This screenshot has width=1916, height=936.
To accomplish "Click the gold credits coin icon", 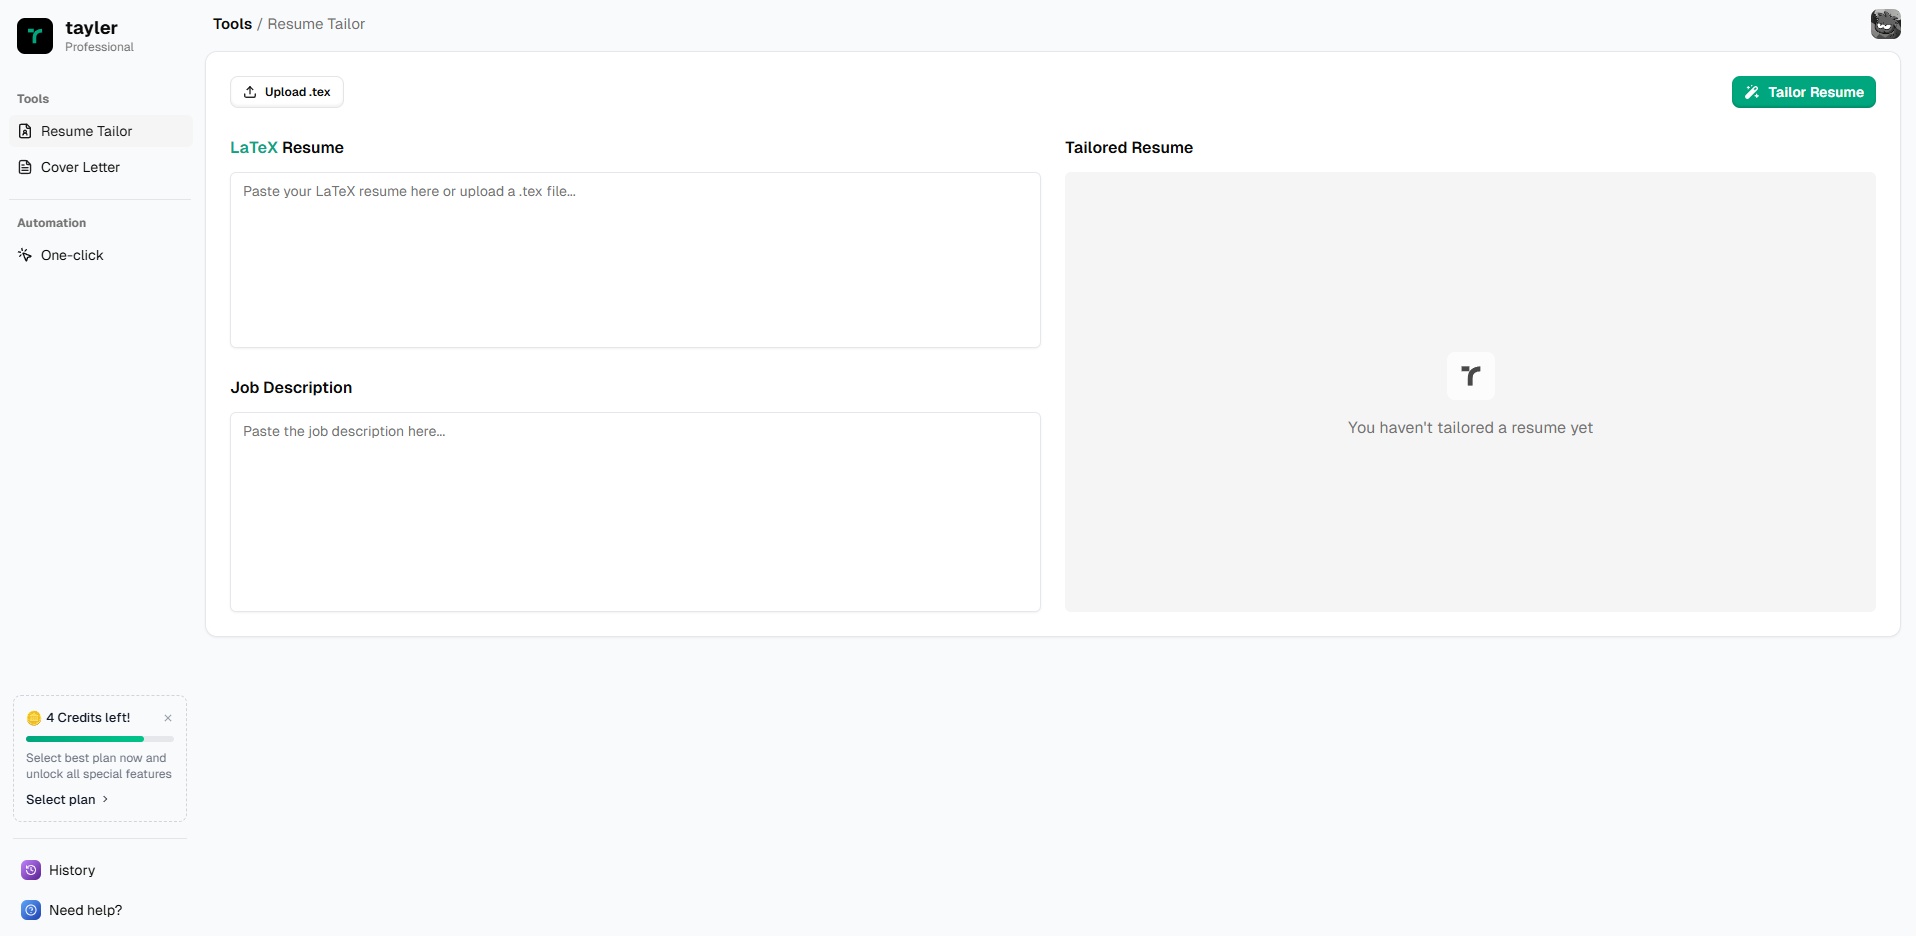I will (34, 718).
